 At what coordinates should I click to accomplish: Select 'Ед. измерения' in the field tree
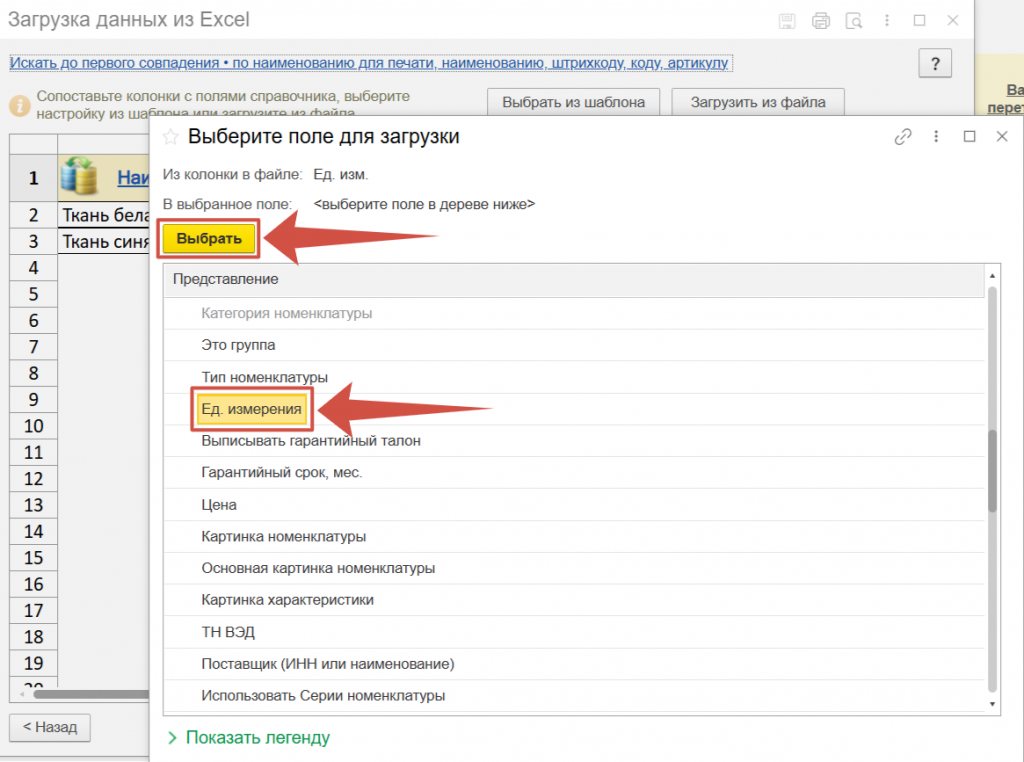252,409
